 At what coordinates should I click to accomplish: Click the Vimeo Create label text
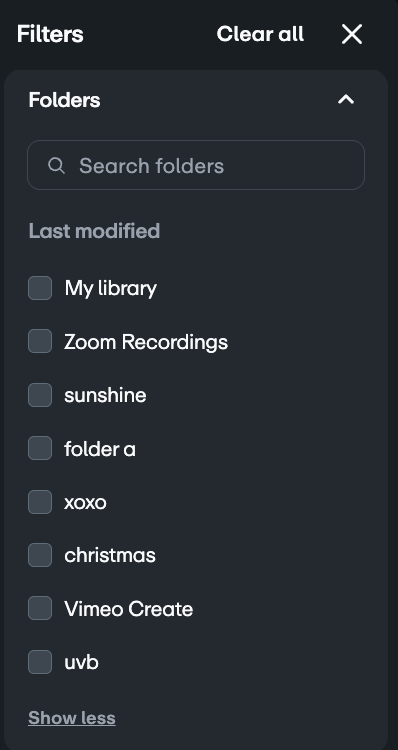pos(129,609)
